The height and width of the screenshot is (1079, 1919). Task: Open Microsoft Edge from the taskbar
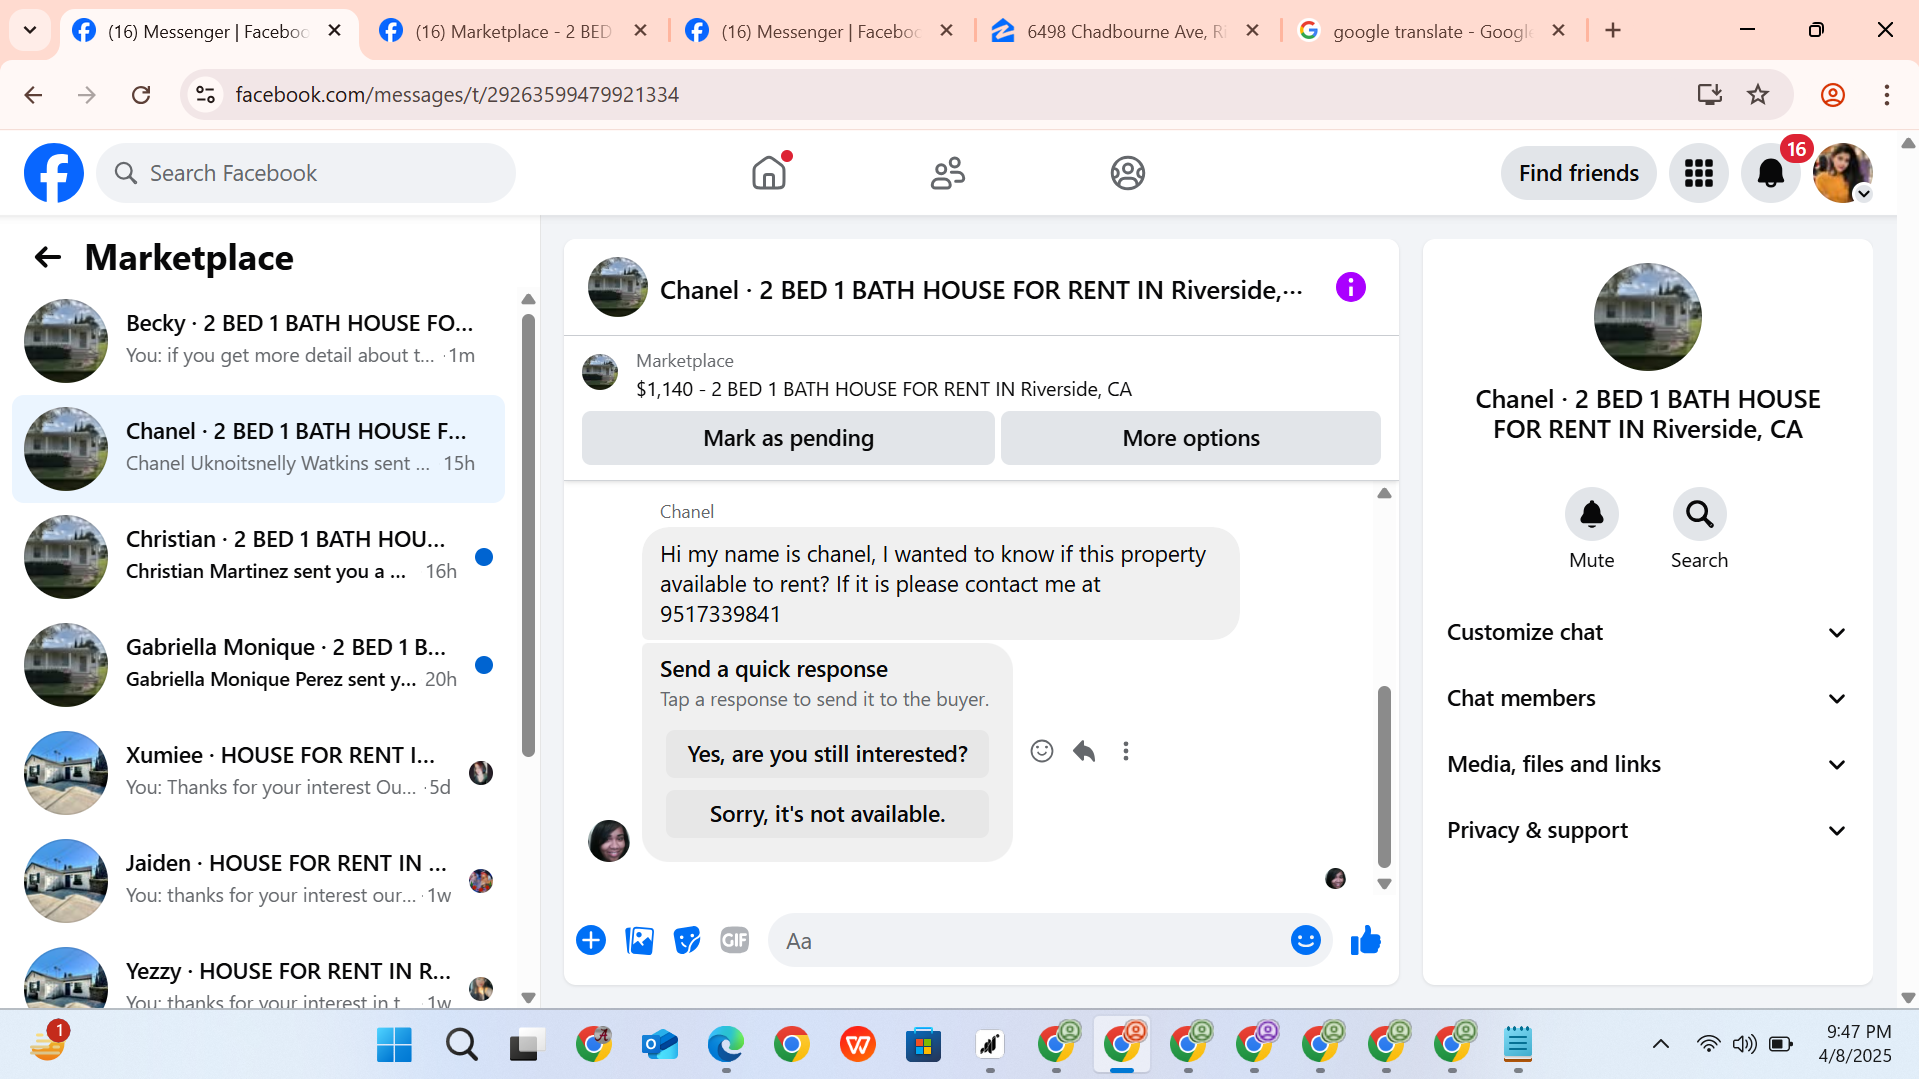point(725,1044)
